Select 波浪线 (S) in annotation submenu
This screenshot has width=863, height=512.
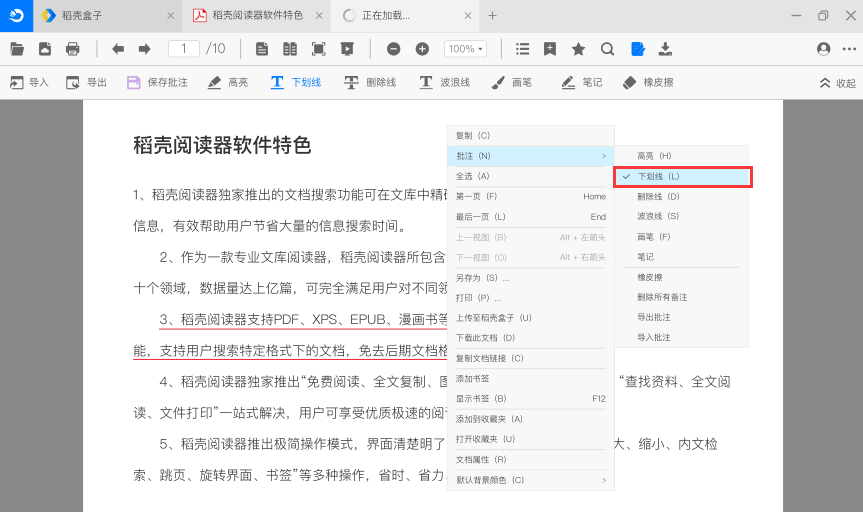pyautogui.click(x=681, y=216)
